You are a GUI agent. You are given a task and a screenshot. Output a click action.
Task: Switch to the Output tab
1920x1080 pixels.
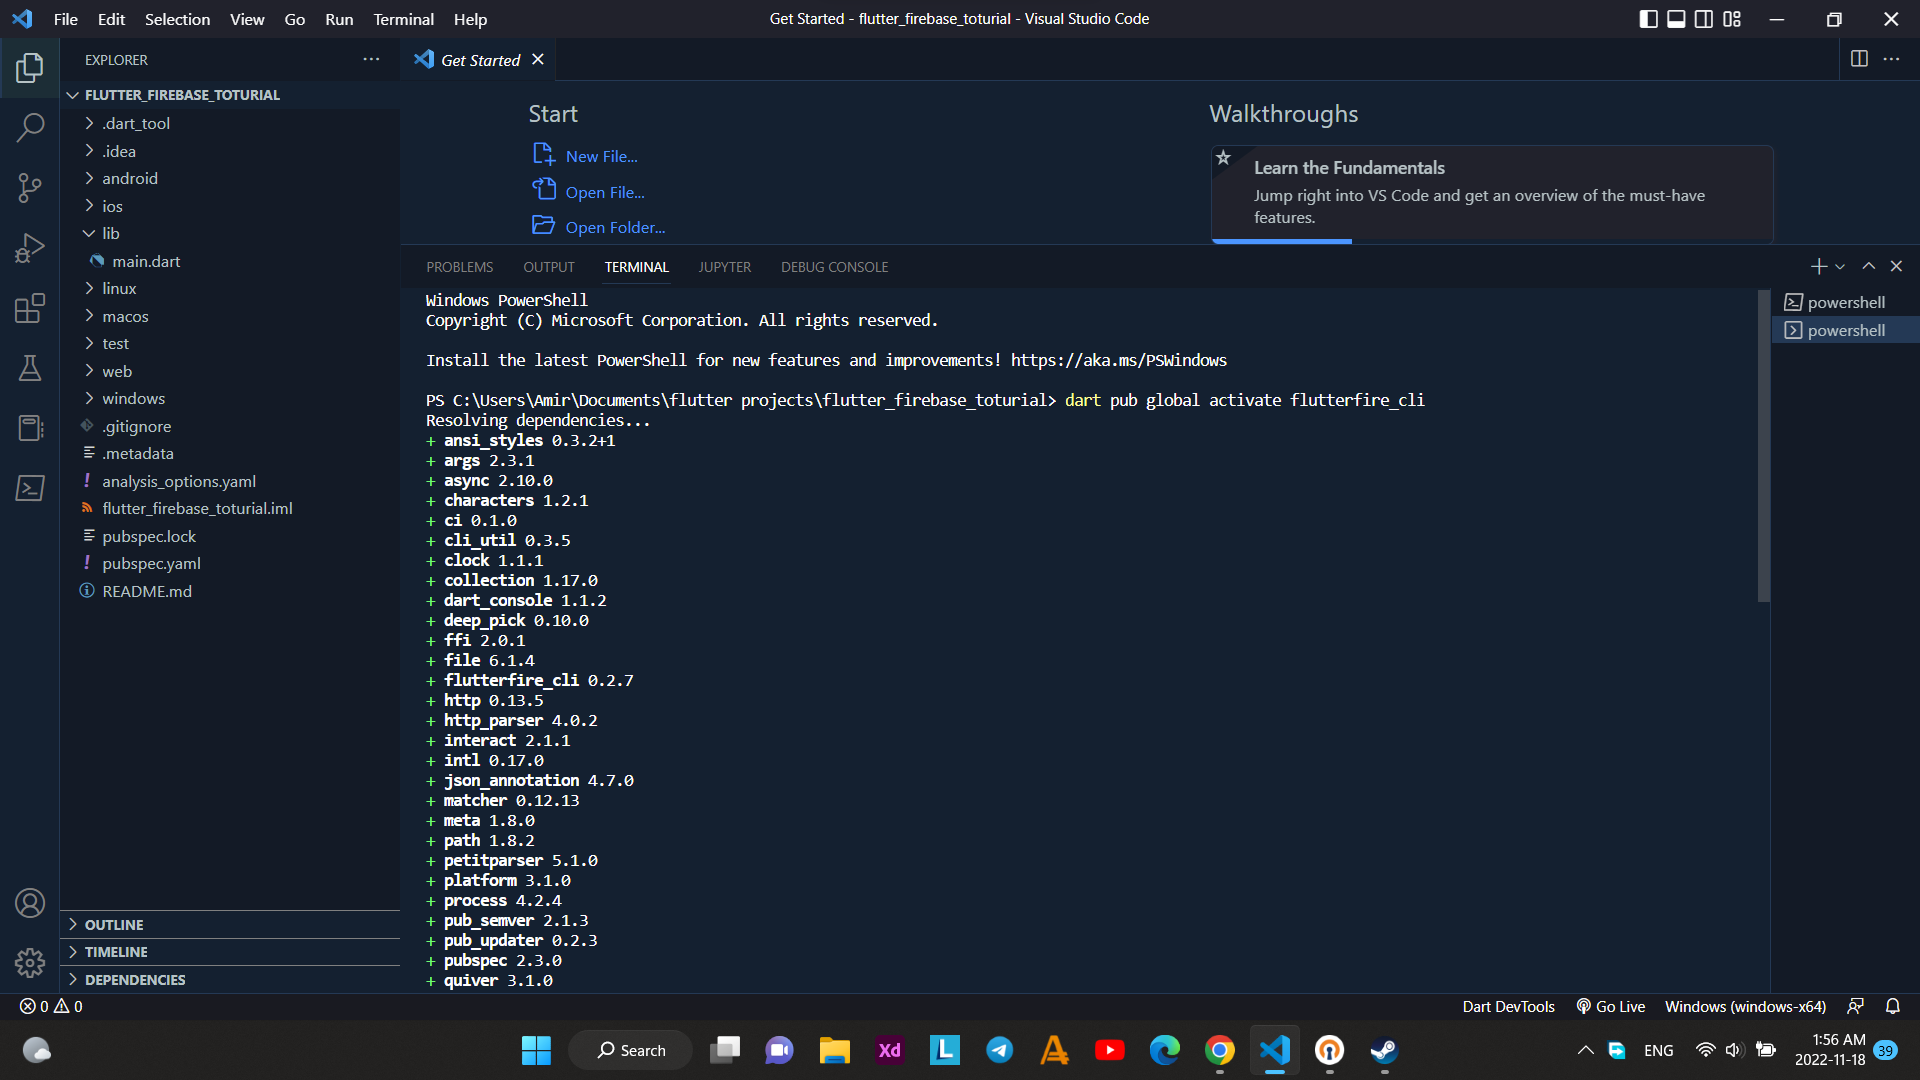(548, 267)
